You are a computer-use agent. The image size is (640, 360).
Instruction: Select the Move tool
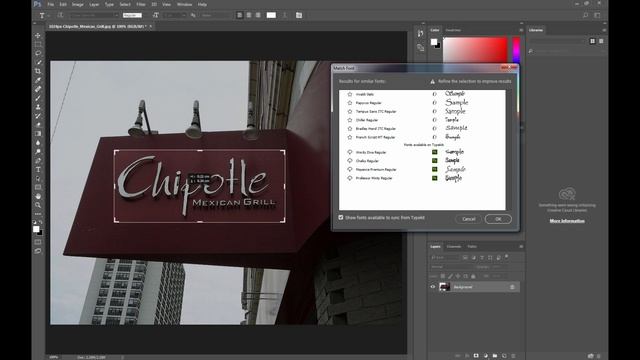(x=38, y=36)
